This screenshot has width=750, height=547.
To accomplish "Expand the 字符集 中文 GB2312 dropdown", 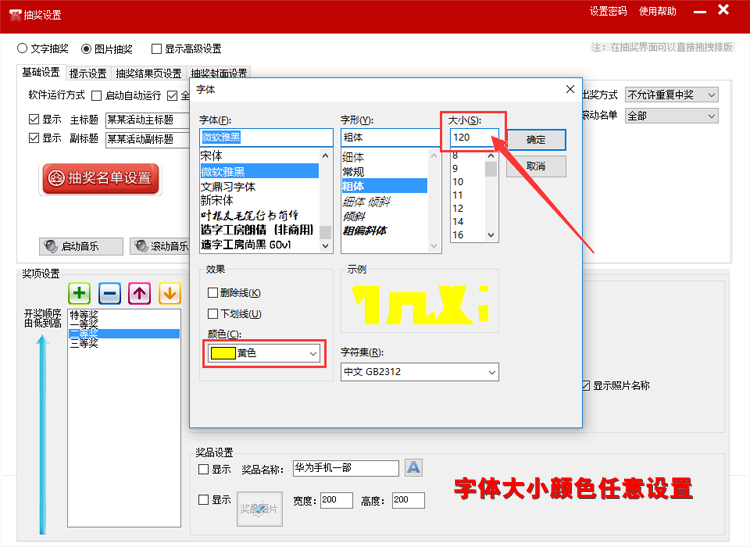I will point(419,372).
